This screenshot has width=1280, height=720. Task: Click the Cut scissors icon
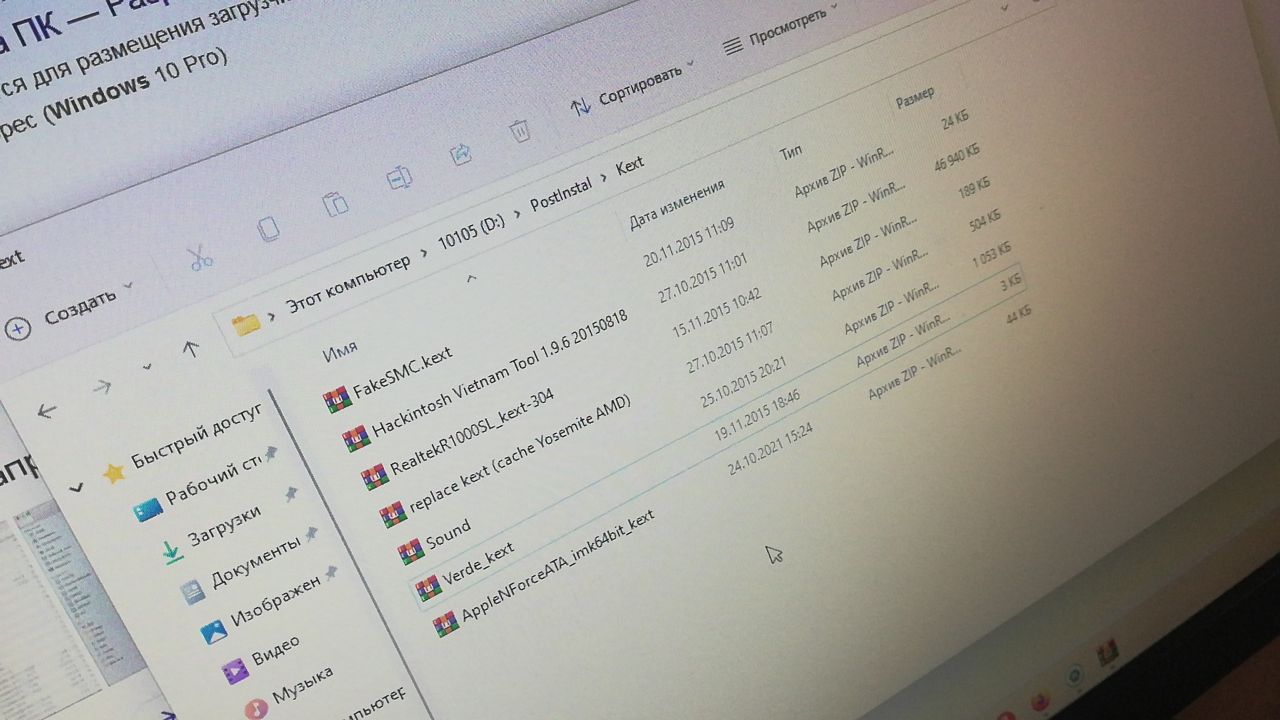[201, 258]
